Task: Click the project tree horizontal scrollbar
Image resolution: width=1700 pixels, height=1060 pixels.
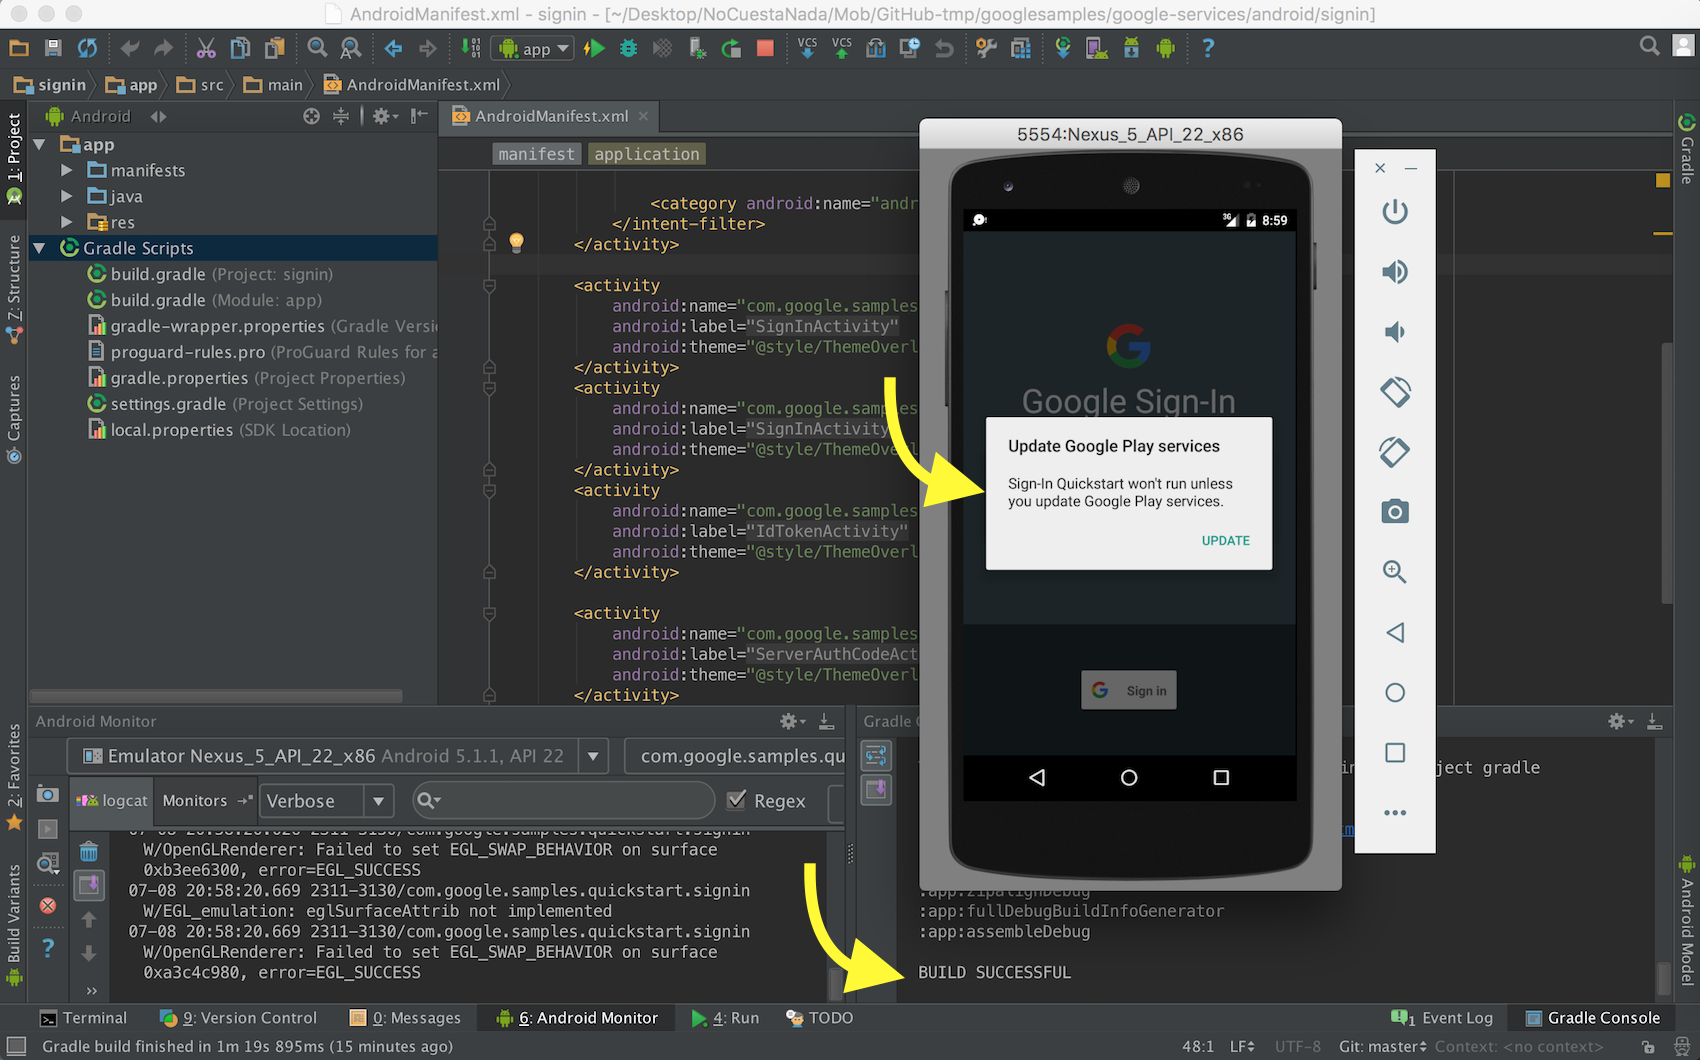Action: pyautogui.click(x=216, y=696)
